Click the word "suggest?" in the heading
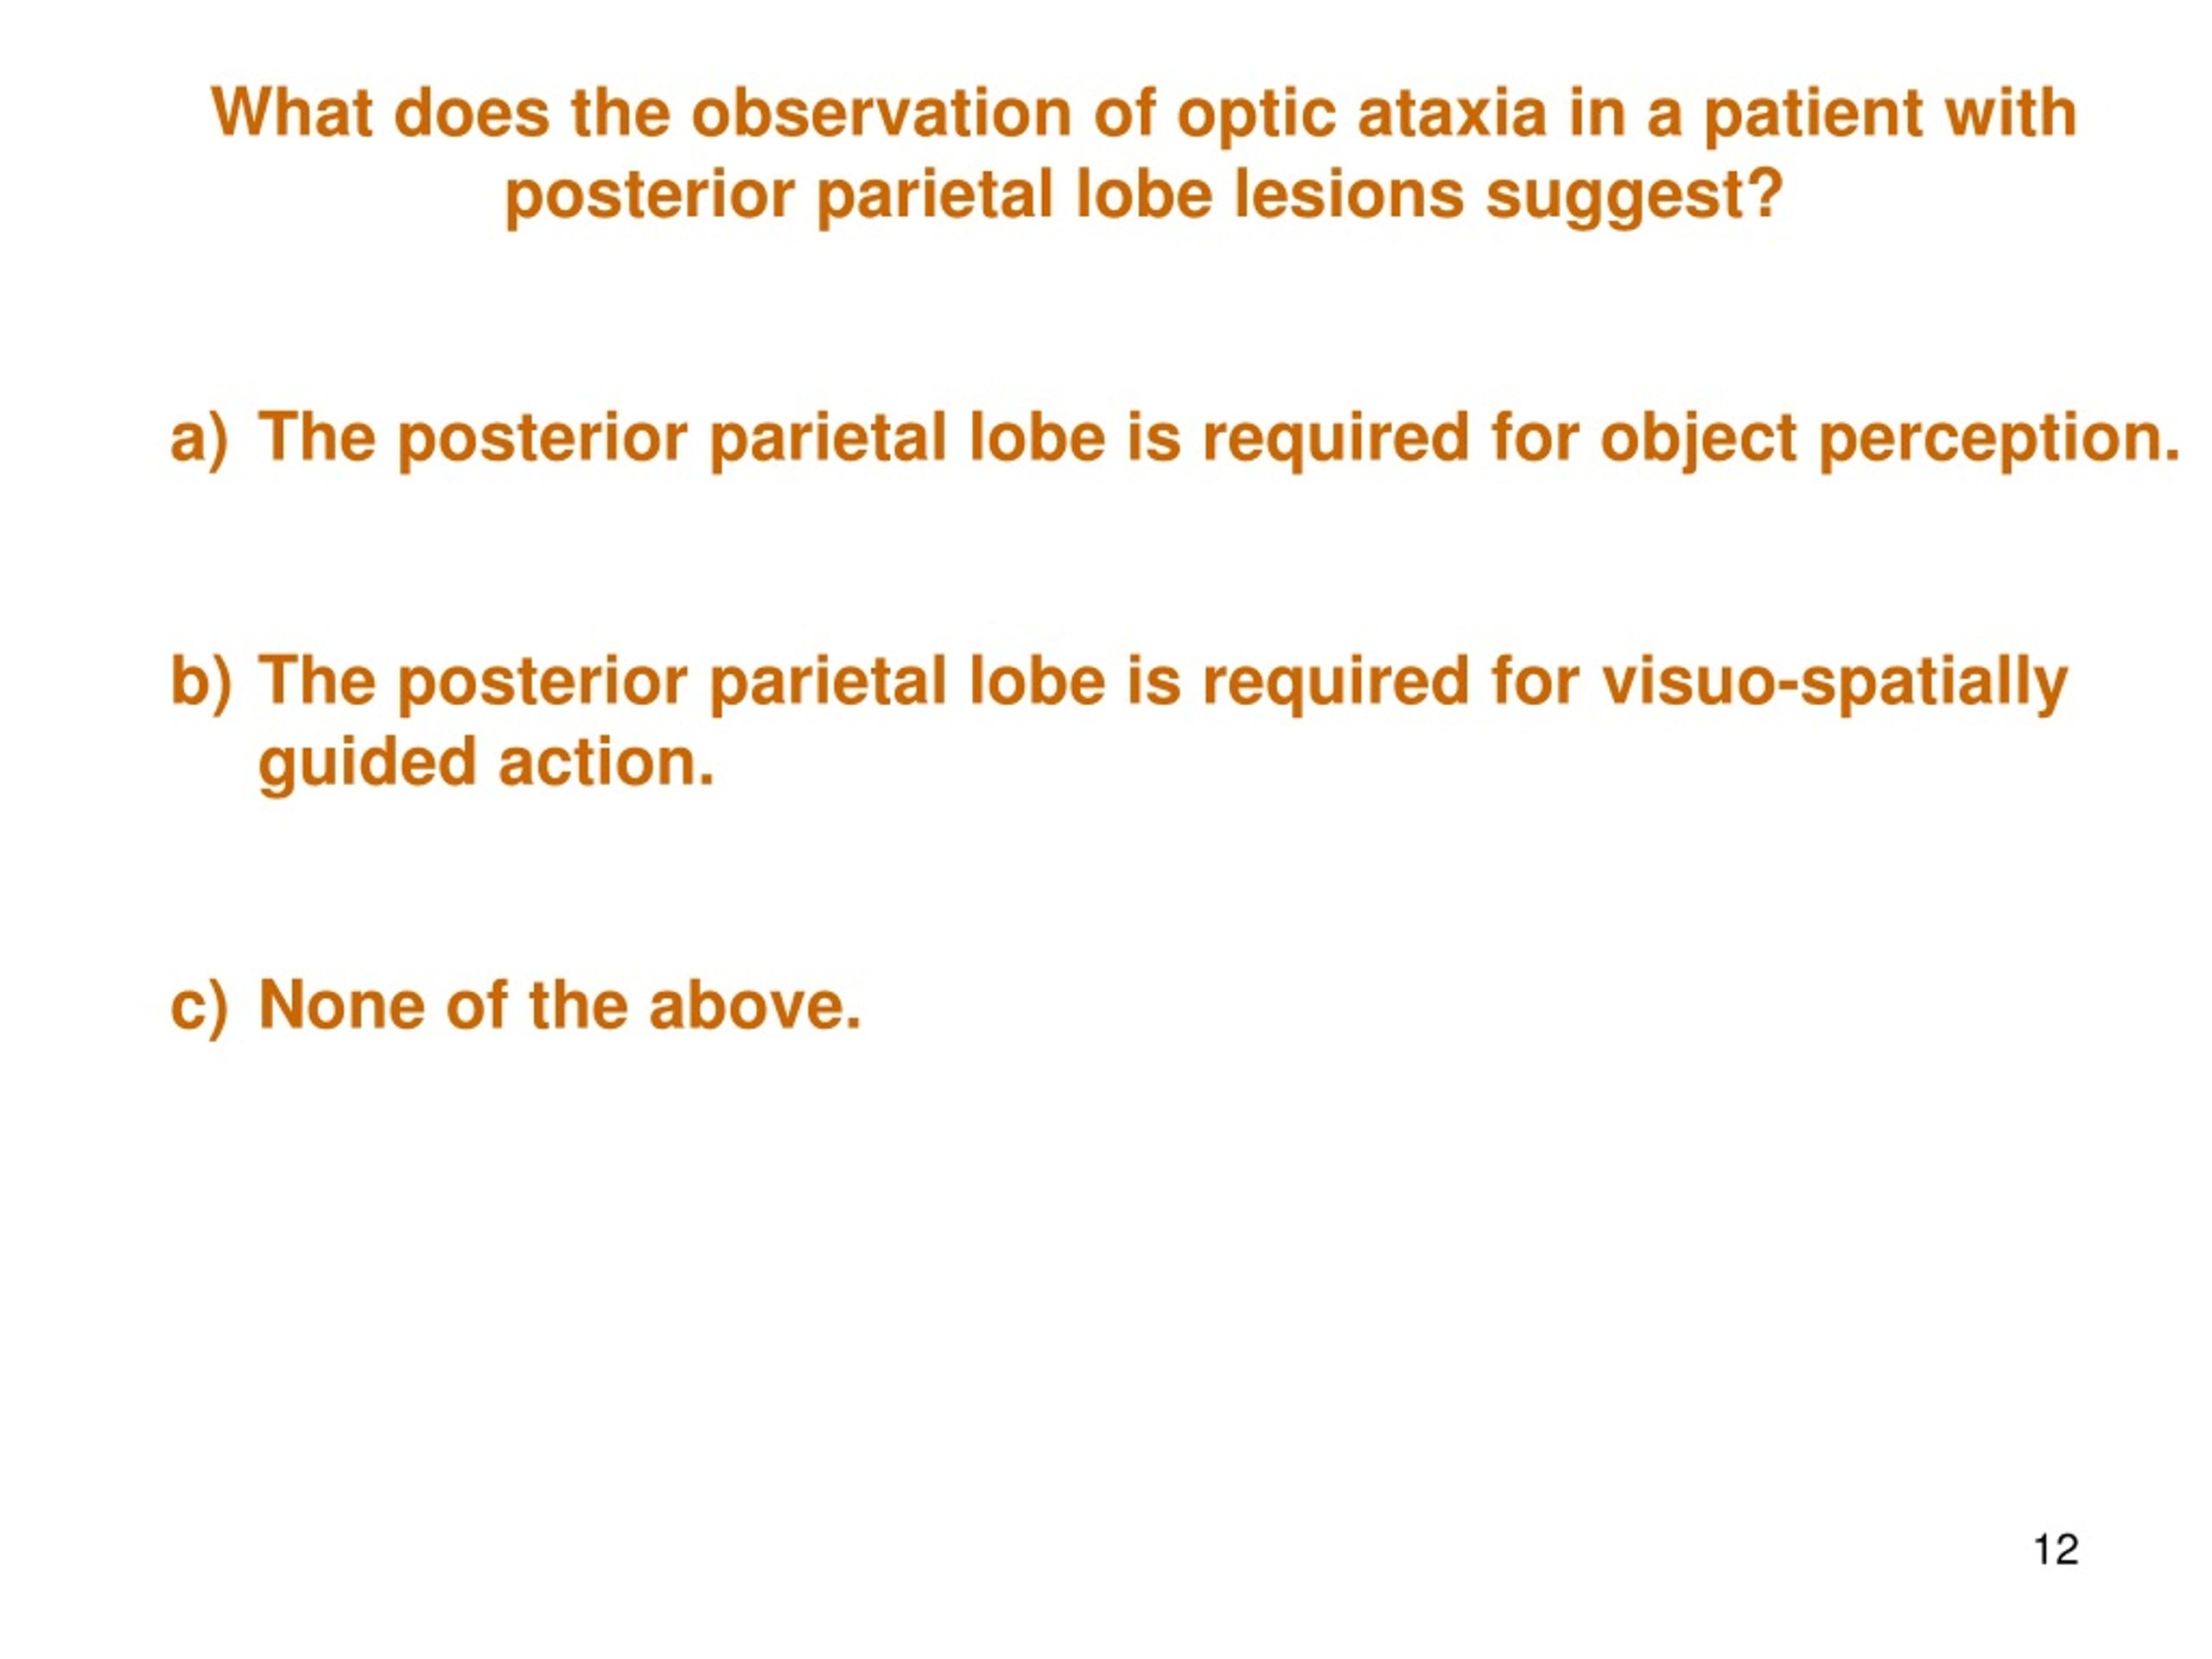 (1635, 194)
